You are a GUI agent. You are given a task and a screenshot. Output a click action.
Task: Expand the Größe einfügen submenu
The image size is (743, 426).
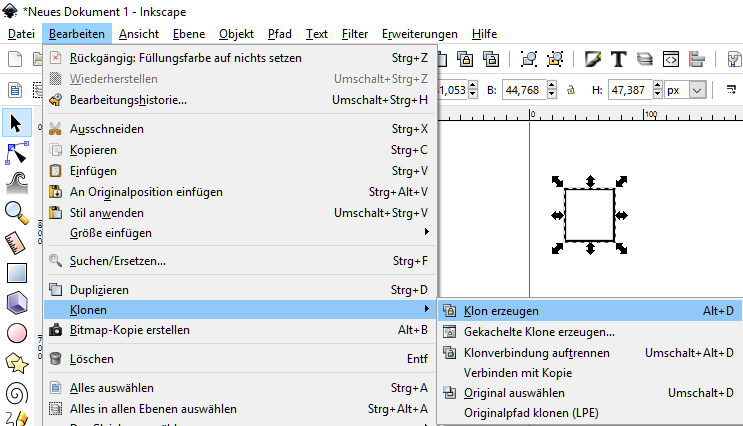coord(240,233)
